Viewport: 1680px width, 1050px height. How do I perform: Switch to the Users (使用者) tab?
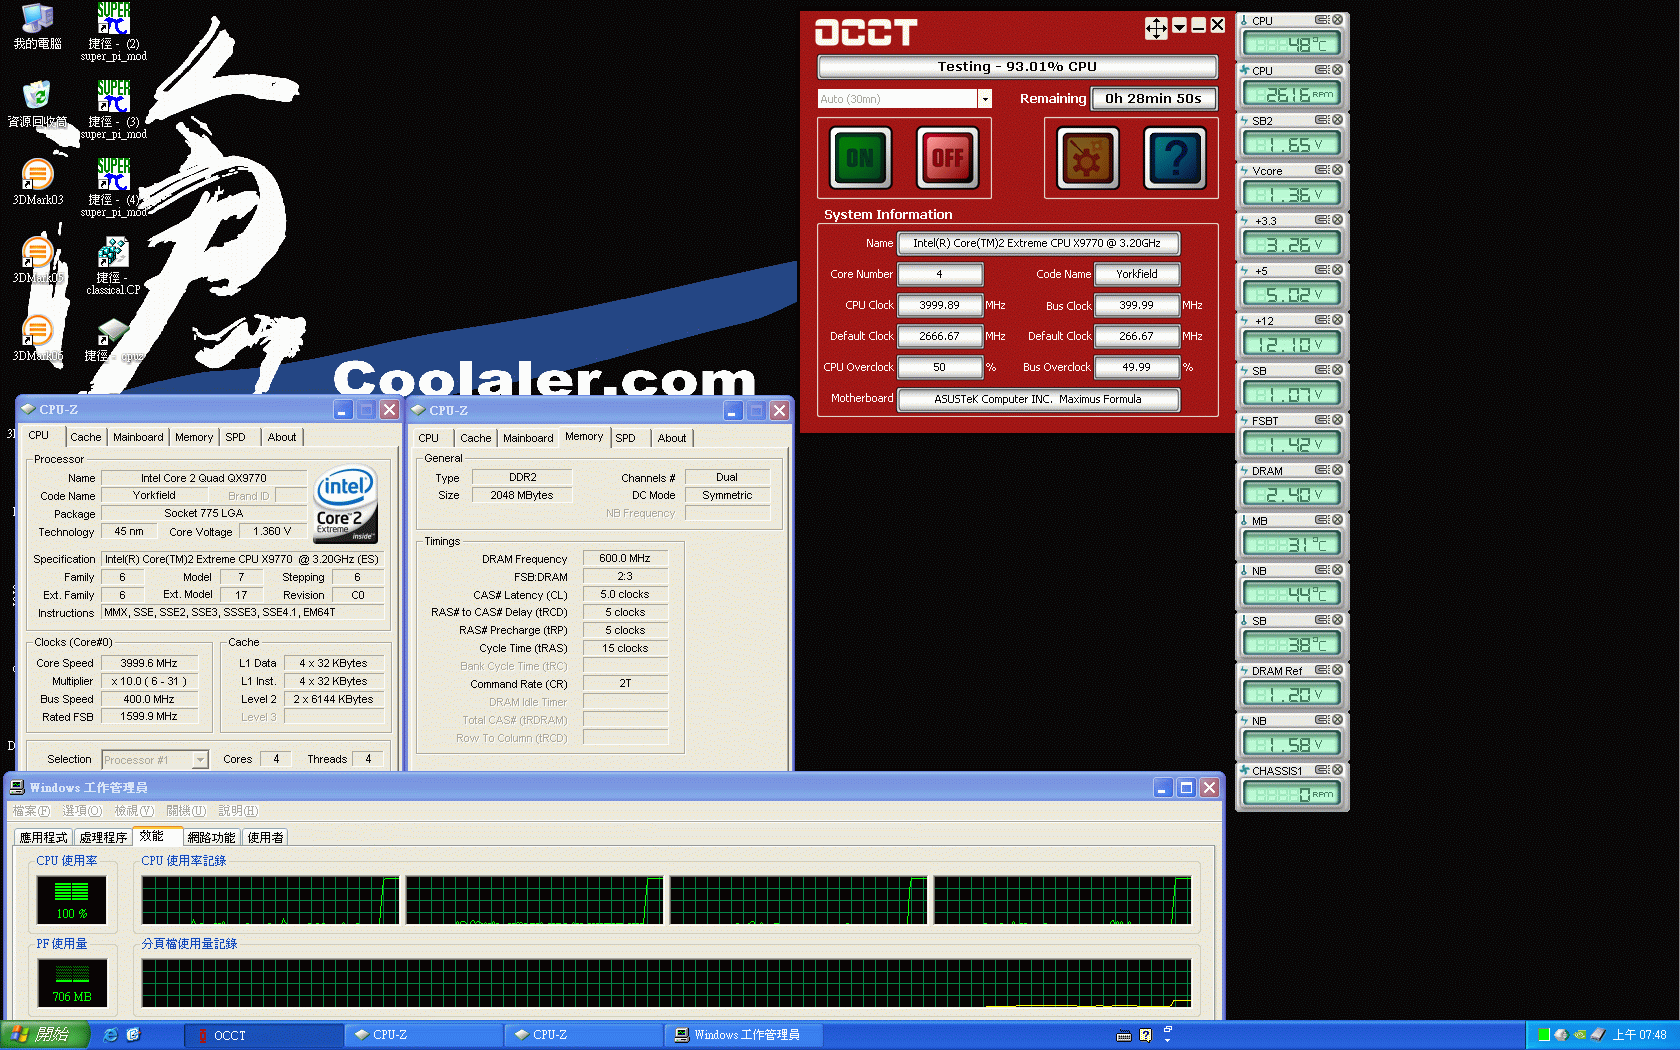coord(265,838)
